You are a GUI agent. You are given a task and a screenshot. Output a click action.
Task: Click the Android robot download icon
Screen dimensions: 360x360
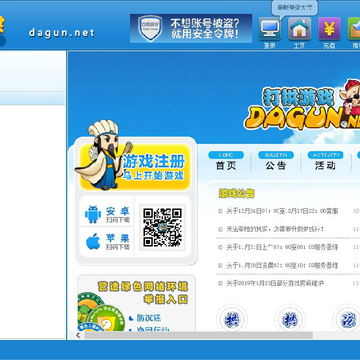tap(93, 214)
